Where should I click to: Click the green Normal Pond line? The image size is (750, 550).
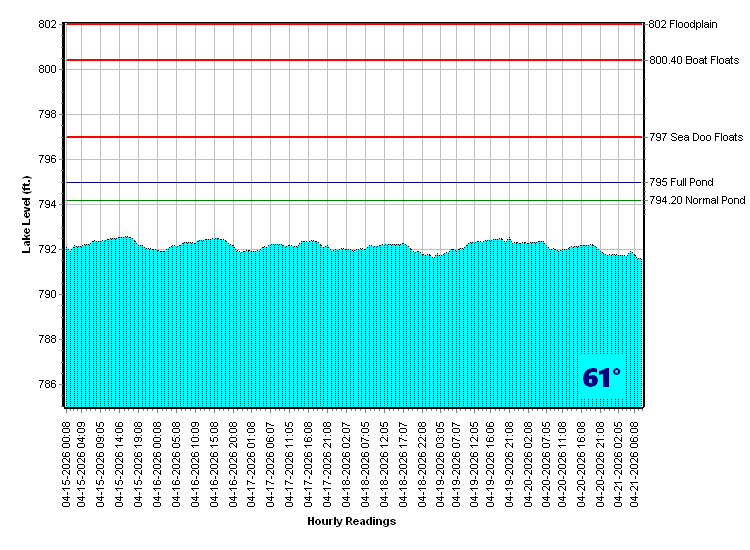pos(350,201)
